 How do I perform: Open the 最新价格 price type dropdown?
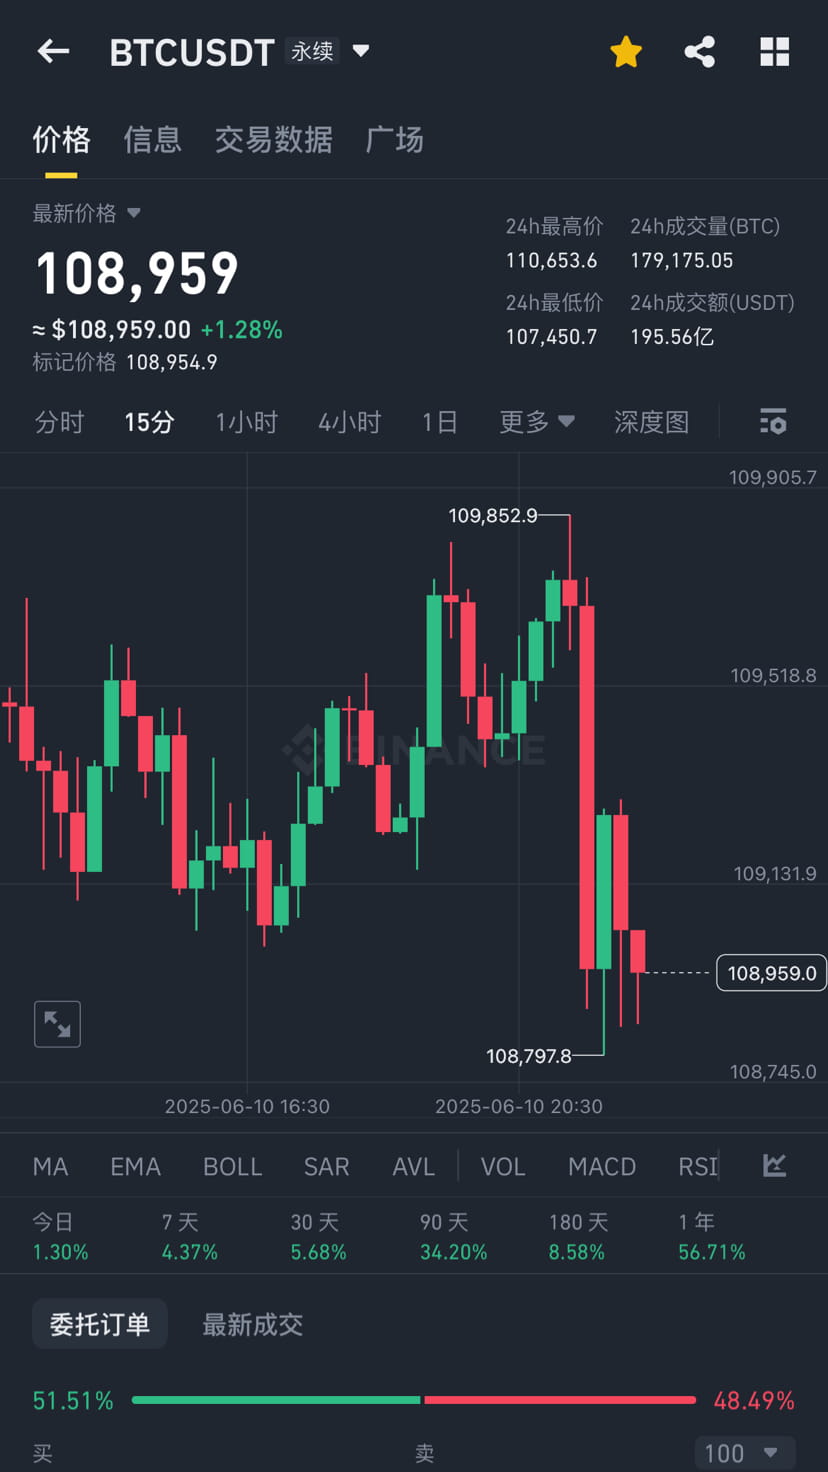coord(87,213)
